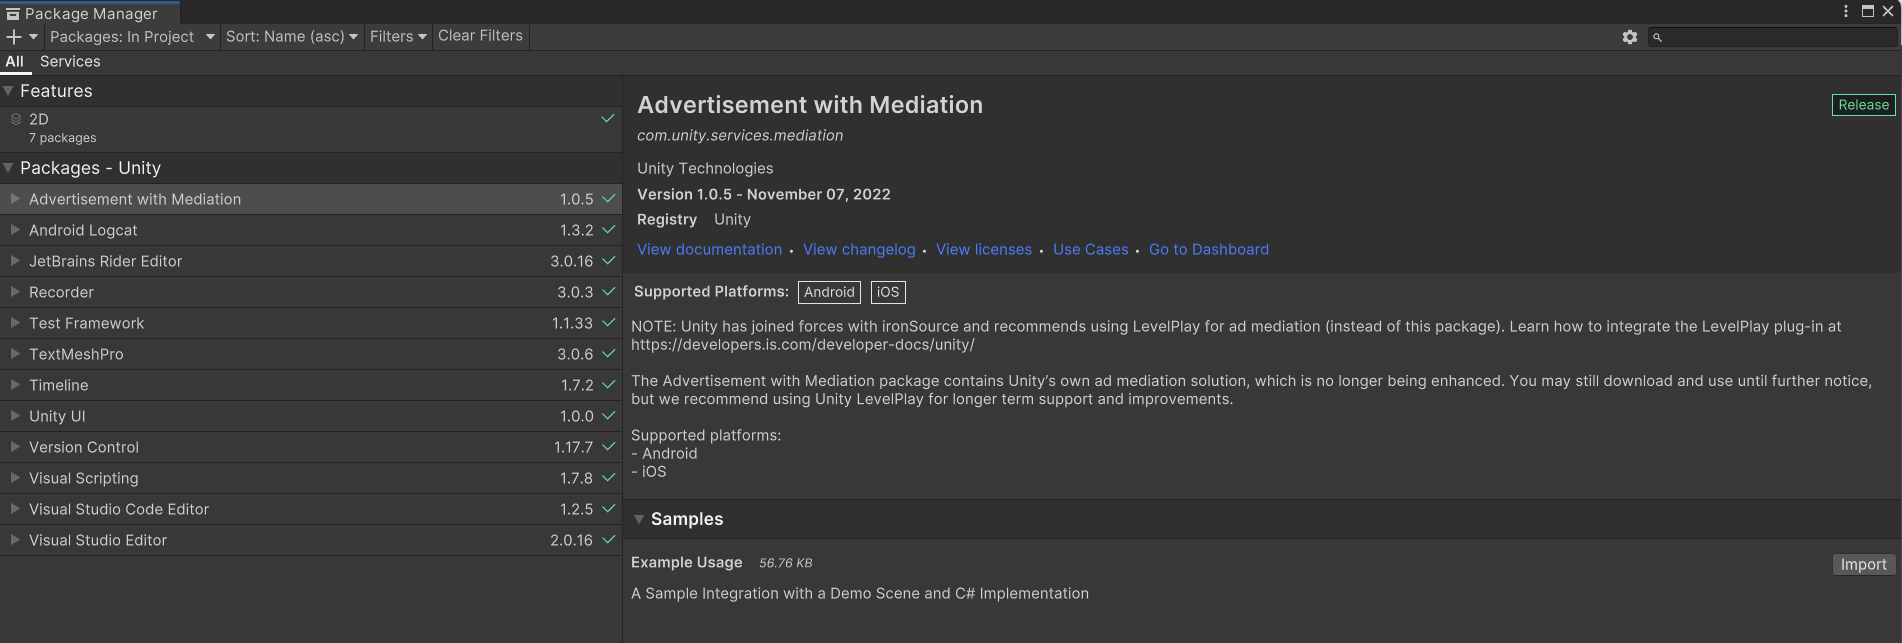The image size is (1902, 643).
Task: Click the 2D feature layers icon
Action: tap(16, 119)
